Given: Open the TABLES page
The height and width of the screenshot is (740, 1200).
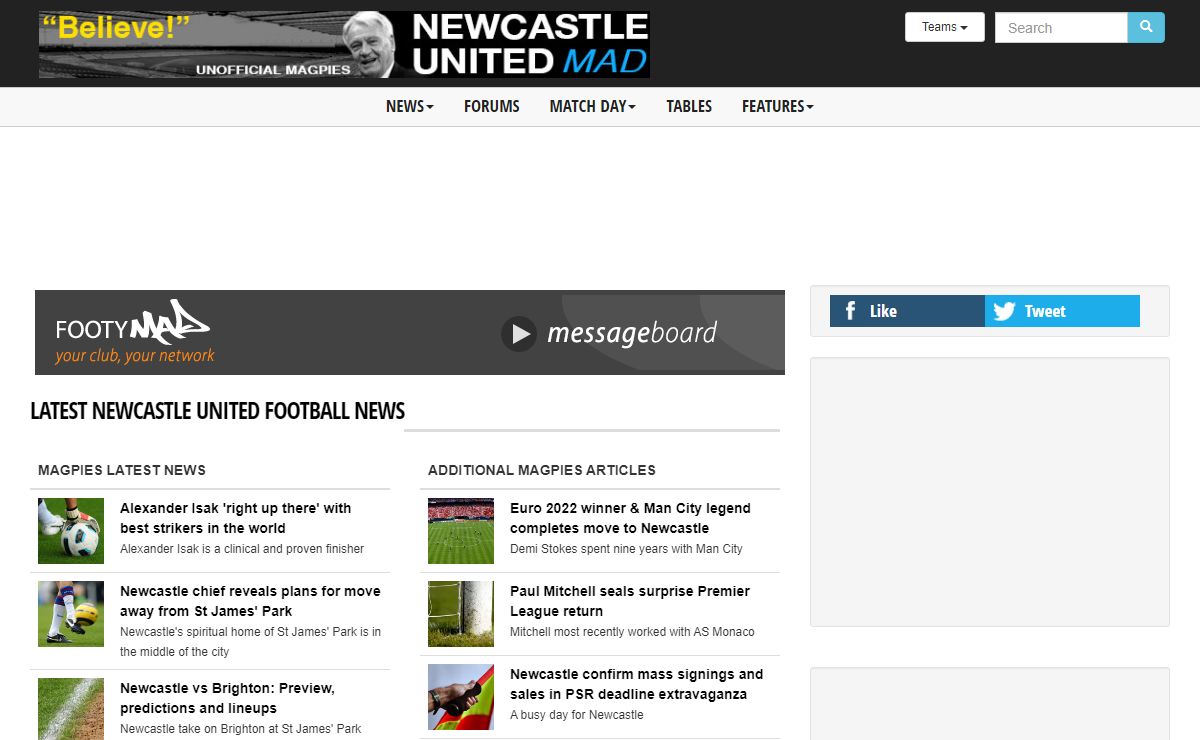Looking at the screenshot, I should click(x=689, y=106).
